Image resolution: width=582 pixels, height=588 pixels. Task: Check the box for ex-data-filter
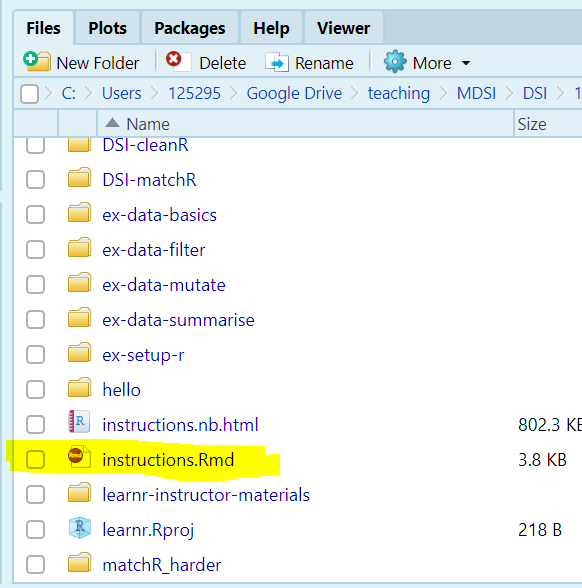pyautogui.click(x=36, y=249)
